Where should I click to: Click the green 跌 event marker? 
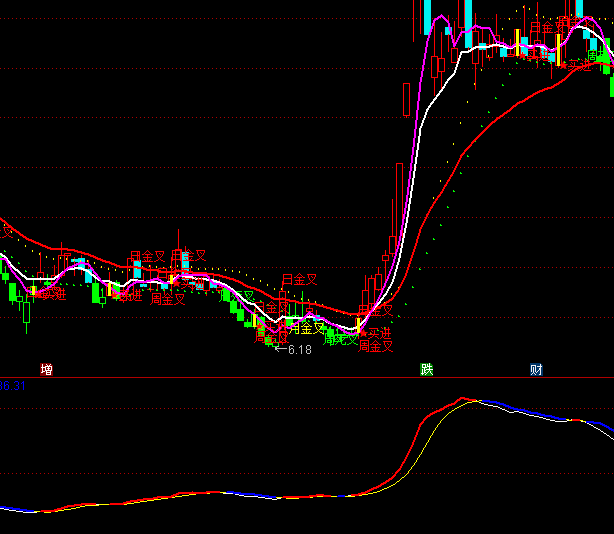pos(427,369)
